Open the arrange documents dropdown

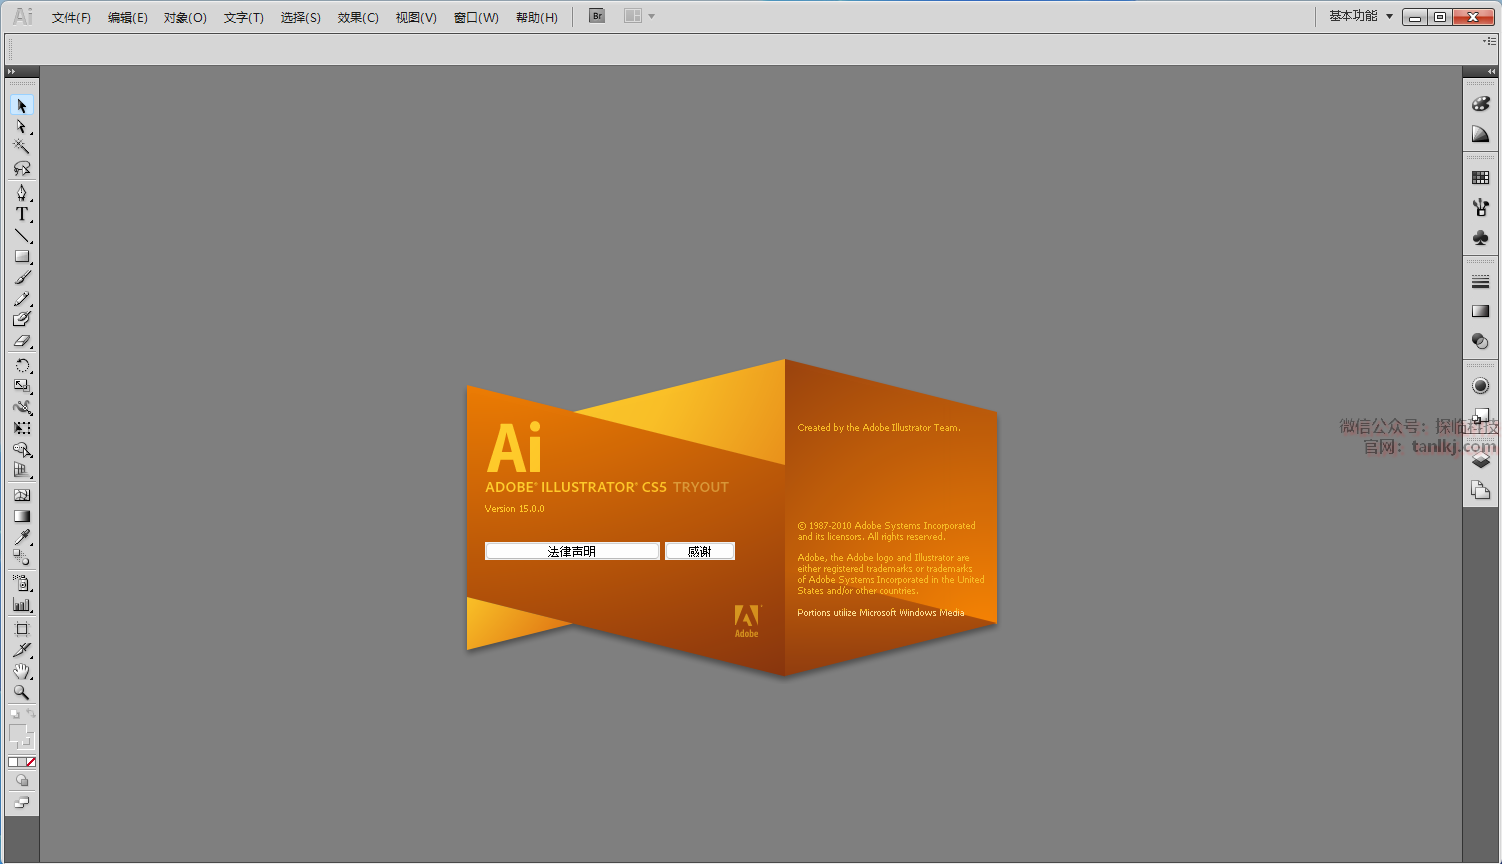639,16
